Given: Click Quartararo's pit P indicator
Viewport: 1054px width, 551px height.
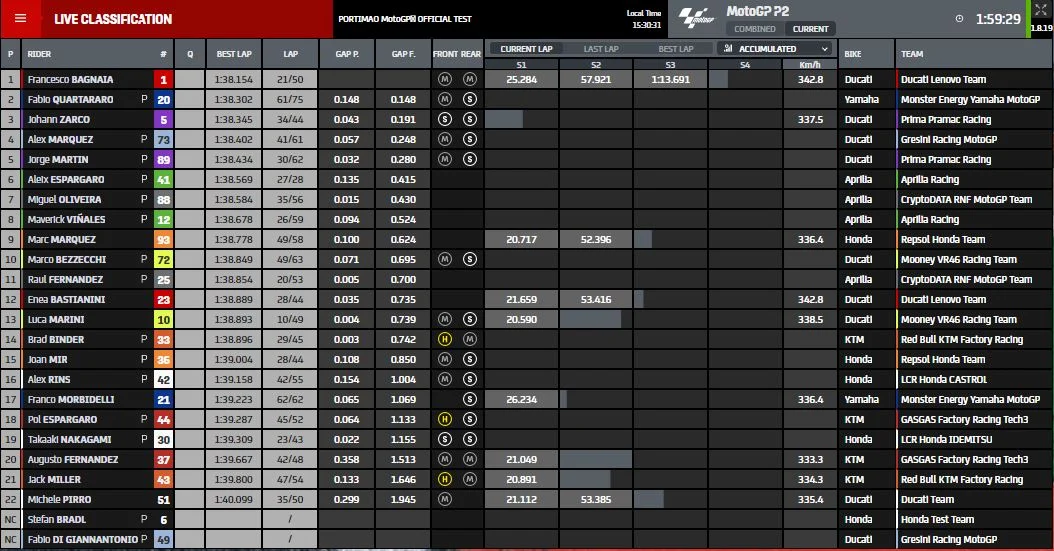Looking at the screenshot, I should pyautogui.click(x=144, y=99).
